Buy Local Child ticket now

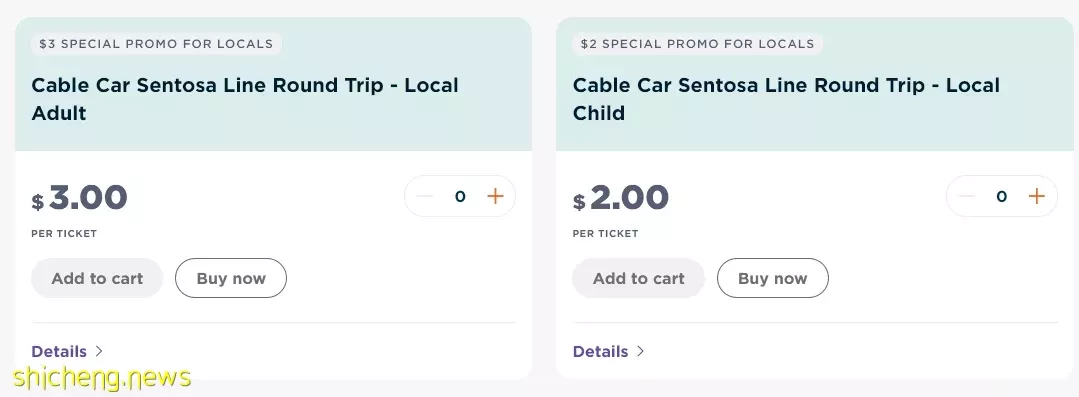click(x=773, y=278)
